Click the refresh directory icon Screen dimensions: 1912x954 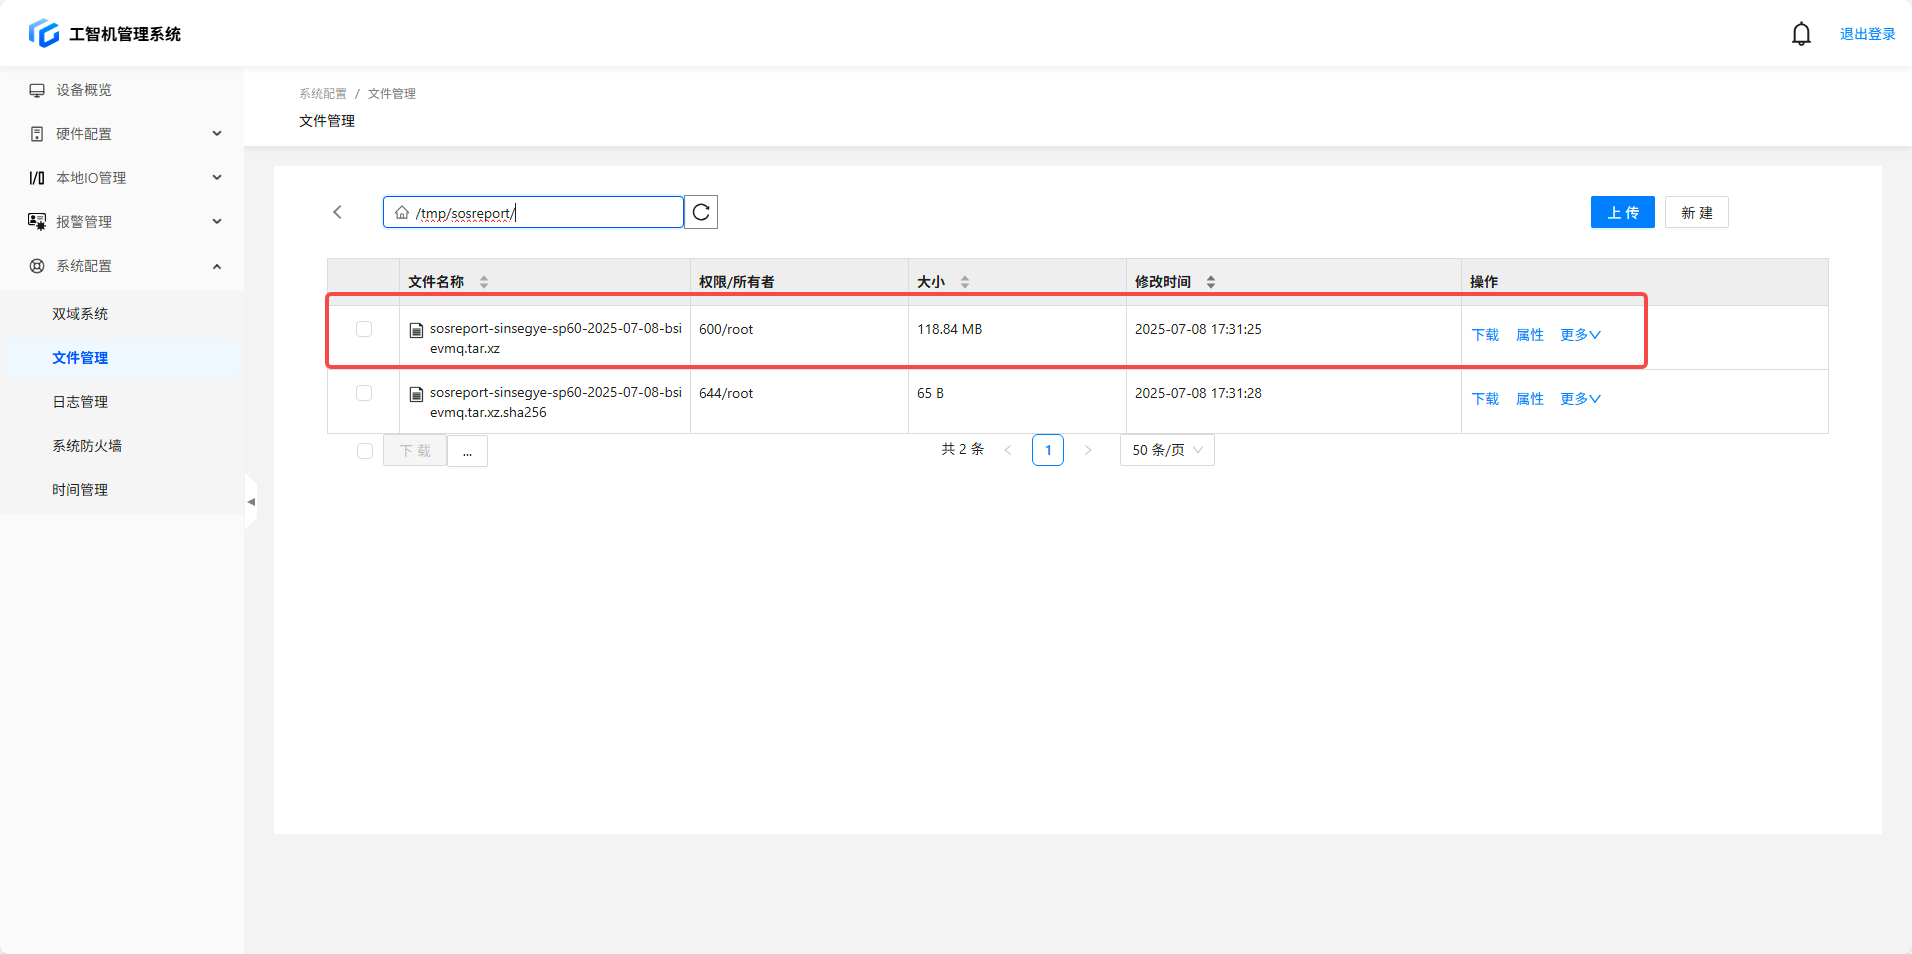[701, 212]
